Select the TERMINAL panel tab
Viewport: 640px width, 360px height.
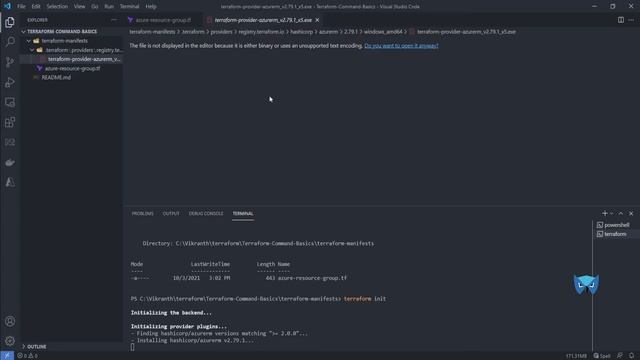[x=243, y=213]
